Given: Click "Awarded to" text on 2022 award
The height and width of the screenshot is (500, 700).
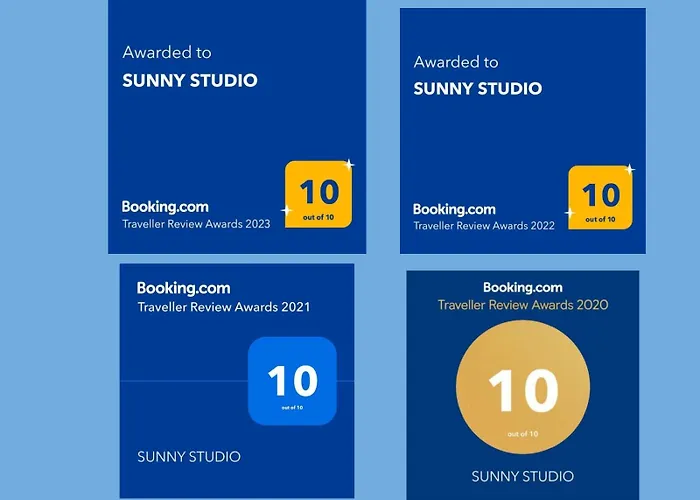Looking at the screenshot, I should (x=456, y=62).
